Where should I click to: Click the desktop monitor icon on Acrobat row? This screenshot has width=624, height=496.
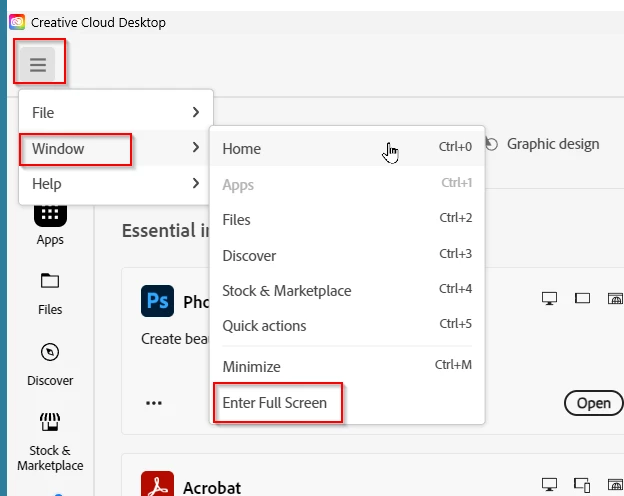click(x=549, y=484)
